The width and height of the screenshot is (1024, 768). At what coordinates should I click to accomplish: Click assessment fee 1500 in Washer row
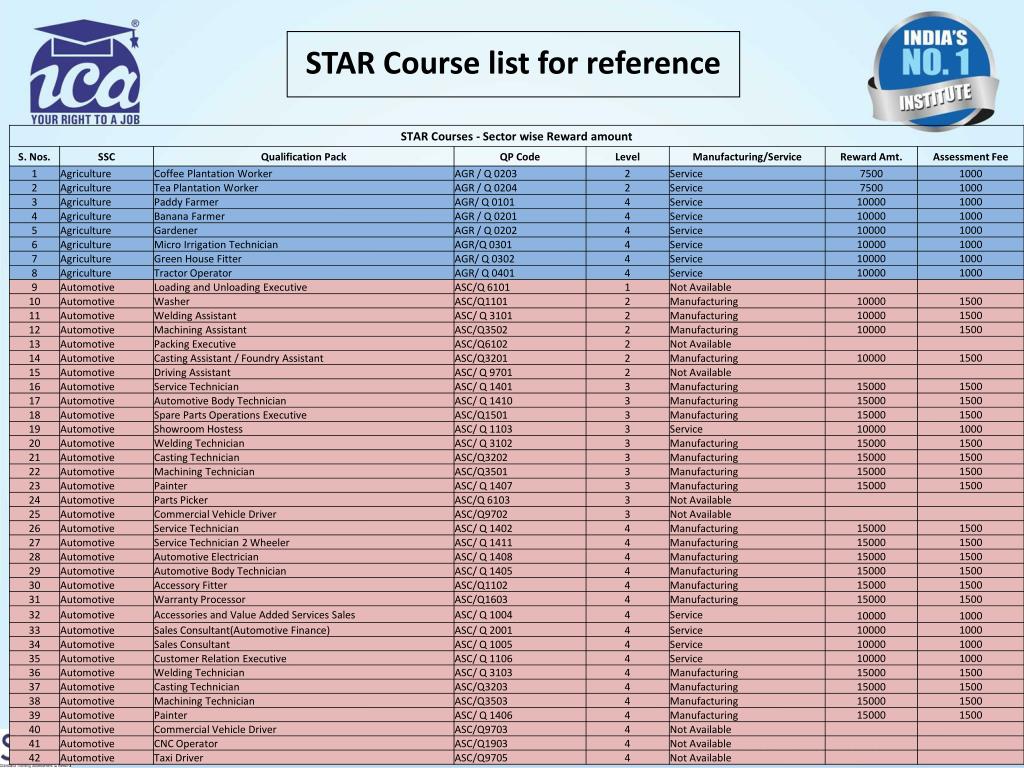coord(970,302)
